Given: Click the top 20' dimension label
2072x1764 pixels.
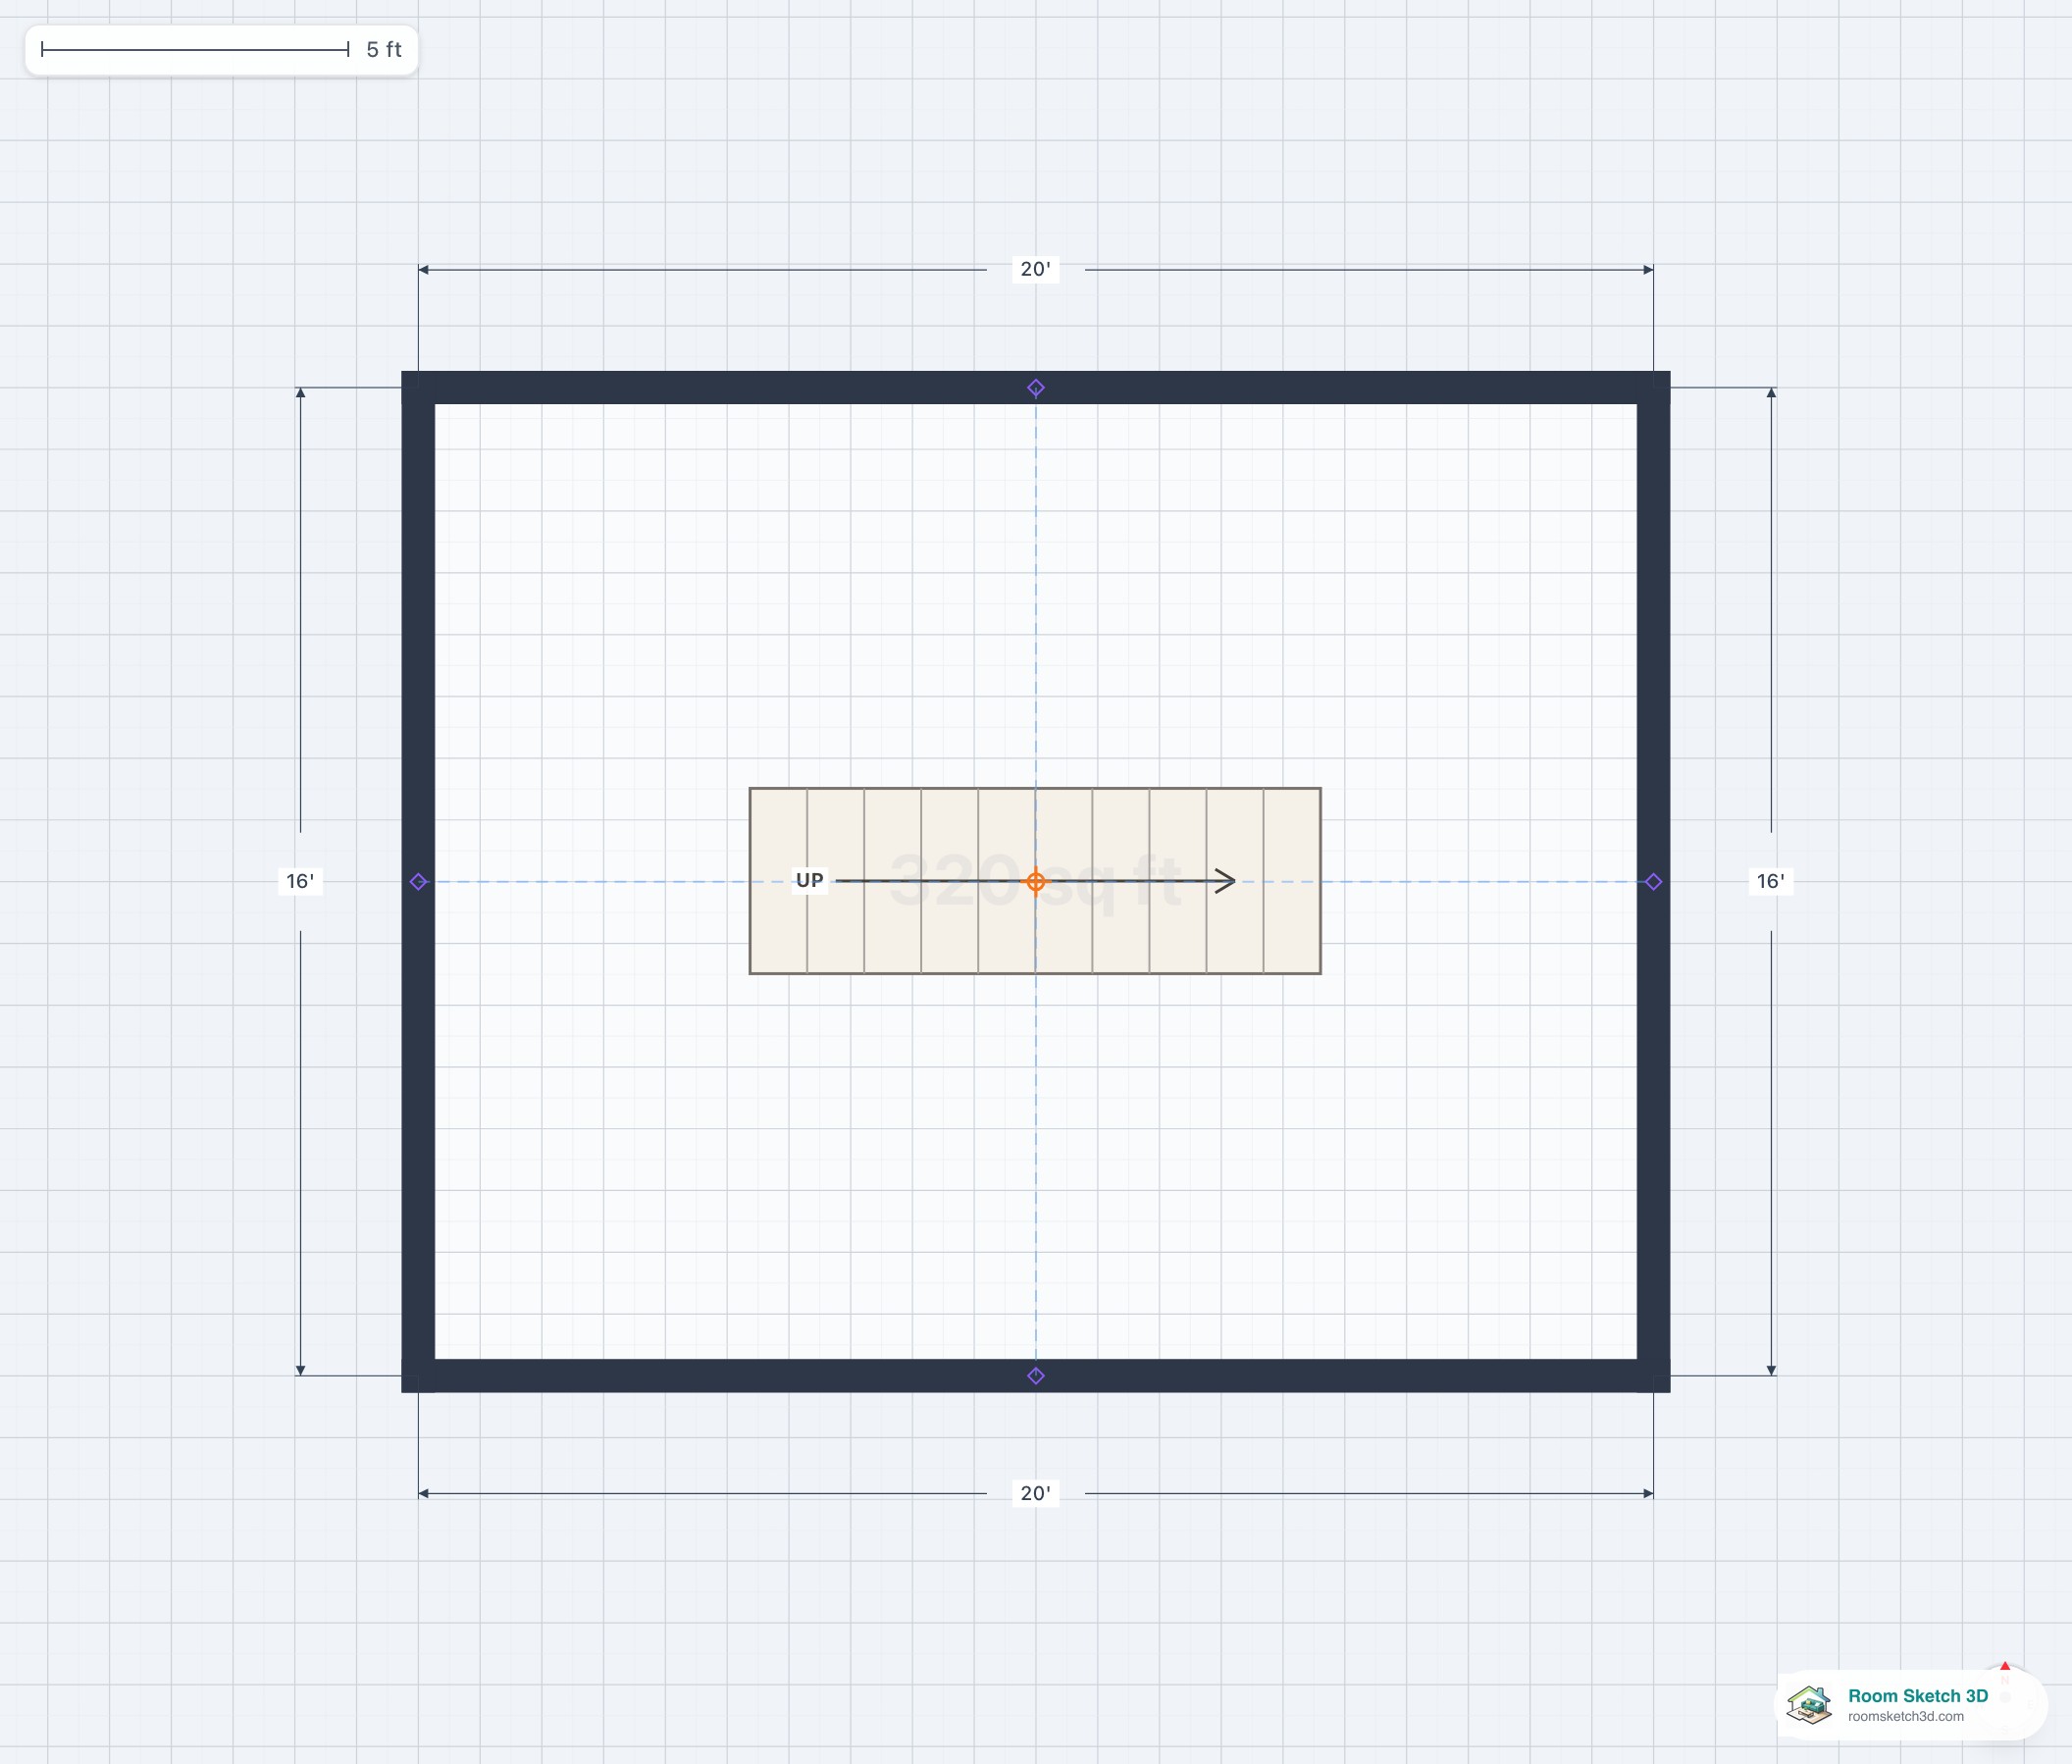Looking at the screenshot, I should 1036,269.
